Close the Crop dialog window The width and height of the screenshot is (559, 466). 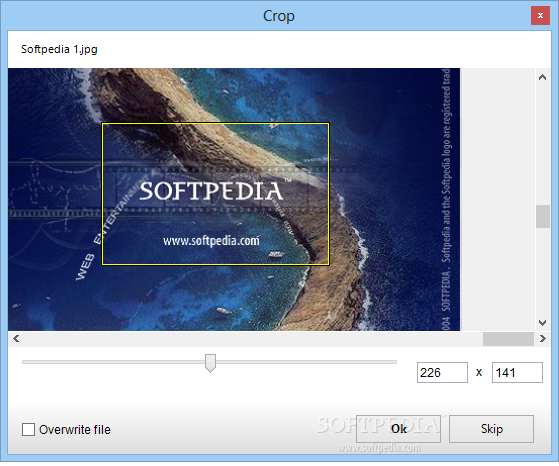pos(540,16)
